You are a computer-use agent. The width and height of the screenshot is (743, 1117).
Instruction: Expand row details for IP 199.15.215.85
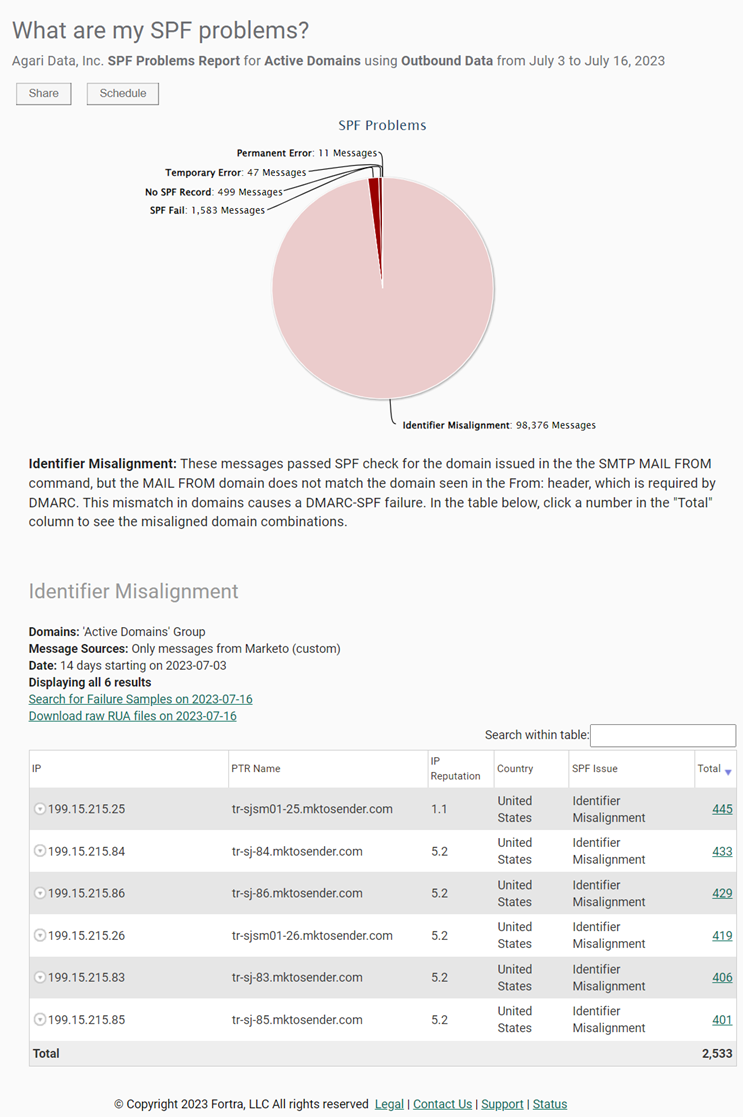(40, 1019)
